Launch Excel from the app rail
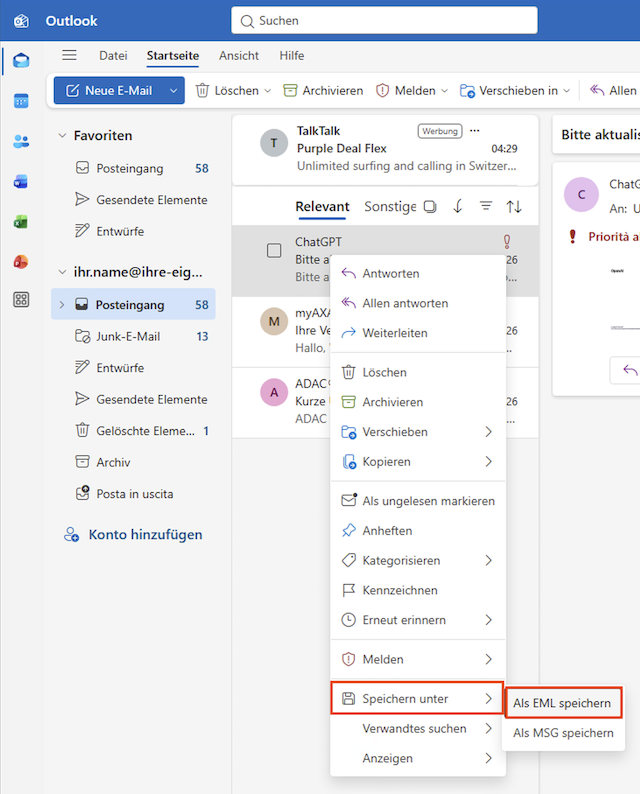This screenshot has width=640, height=794. click(21, 222)
